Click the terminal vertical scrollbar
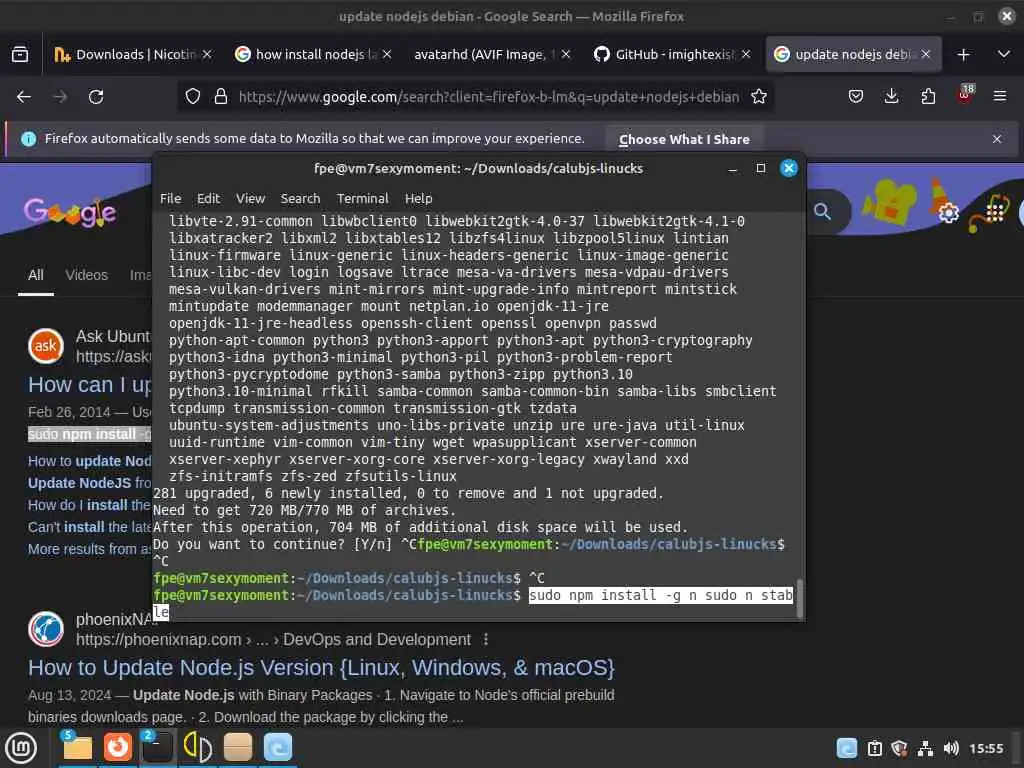 799,598
